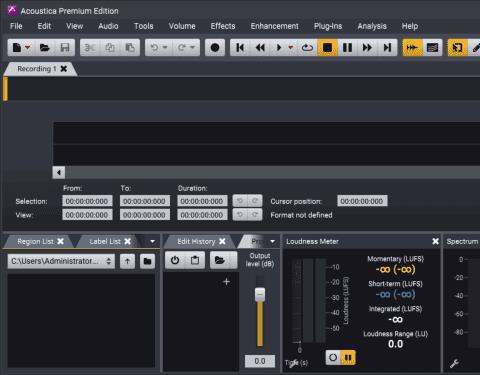Toggle the spectrogram view mode icon
This screenshot has height=375, width=480.
[432, 48]
